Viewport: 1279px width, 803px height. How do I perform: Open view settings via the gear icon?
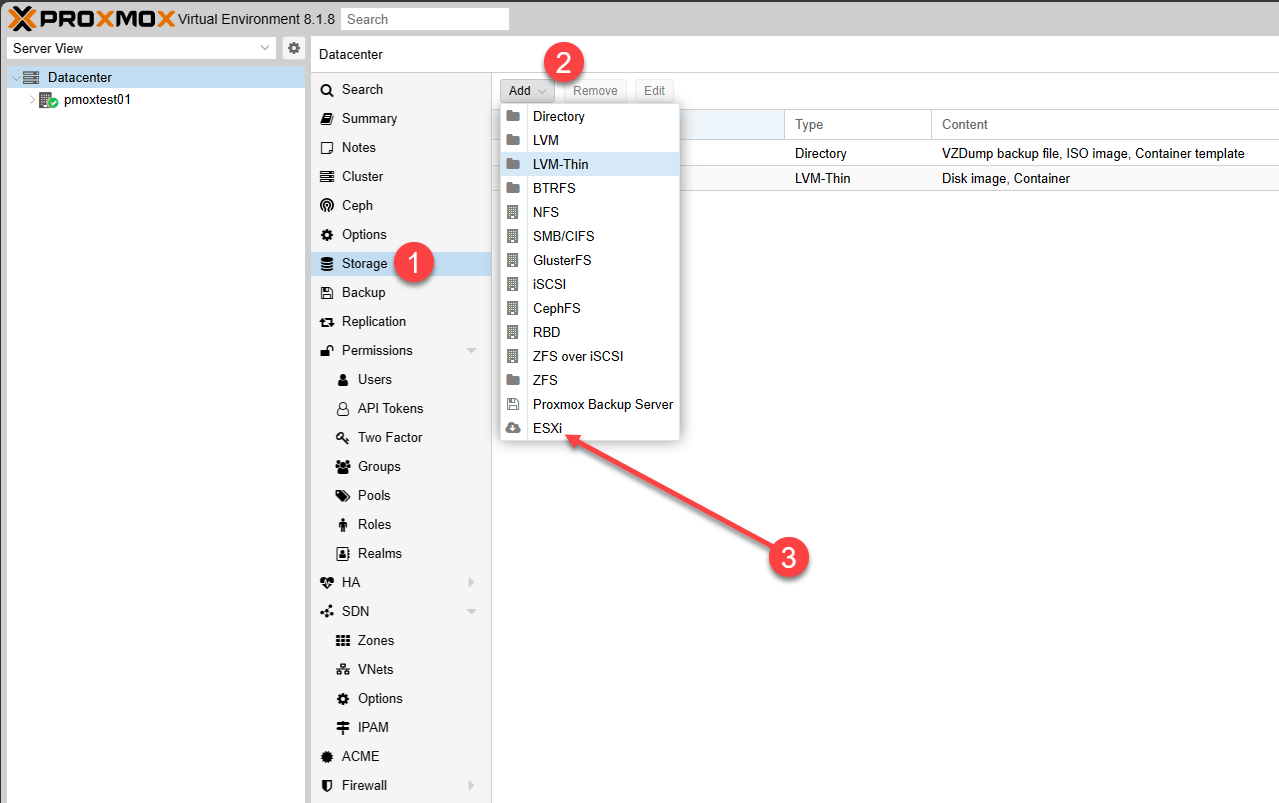[x=293, y=47]
